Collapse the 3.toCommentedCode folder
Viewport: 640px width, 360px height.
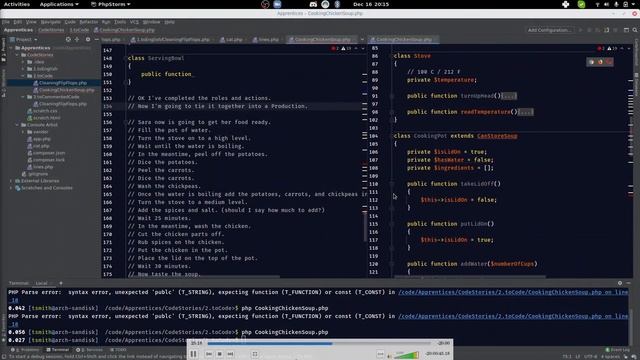pyautogui.click(x=23, y=97)
